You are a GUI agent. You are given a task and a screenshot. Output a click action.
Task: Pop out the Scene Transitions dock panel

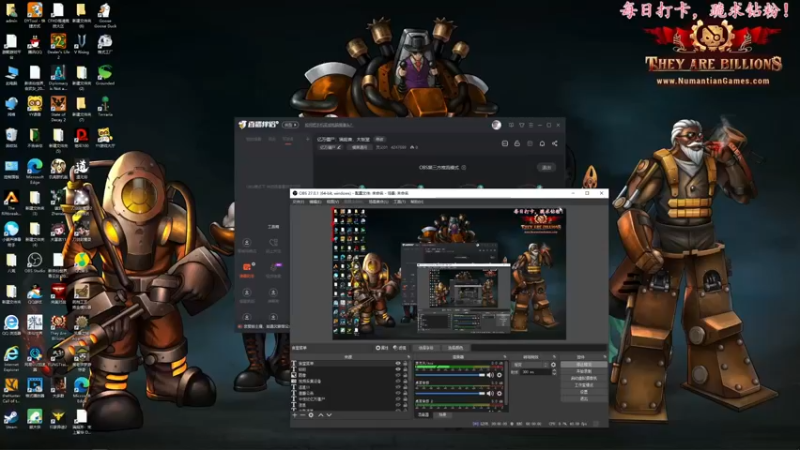(554, 357)
